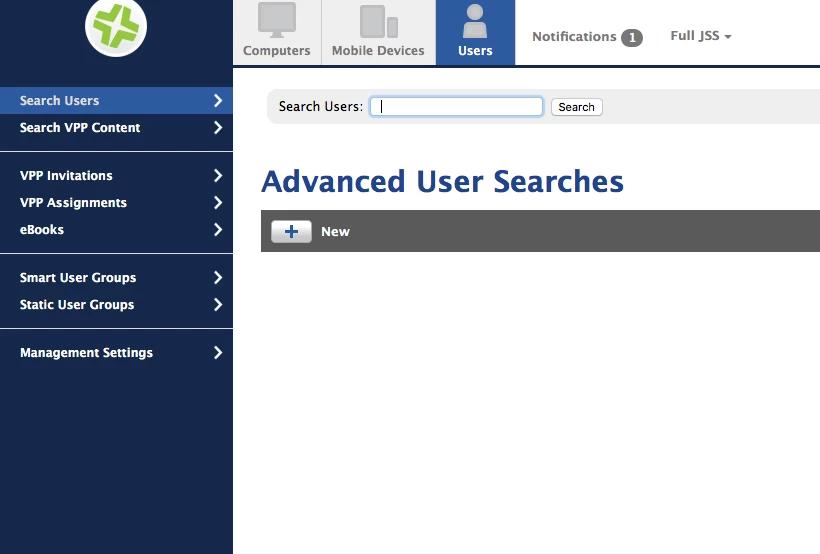Expand Management Settings chevron arrow
This screenshot has width=820, height=554.
point(218,353)
